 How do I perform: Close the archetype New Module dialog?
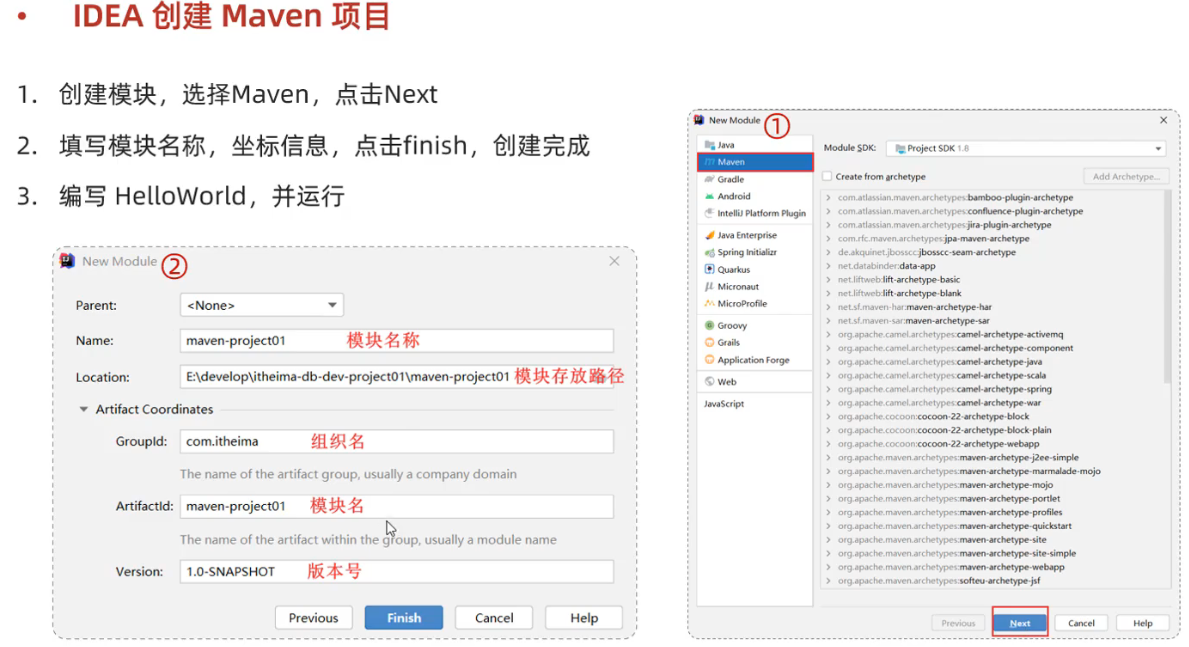(1164, 120)
